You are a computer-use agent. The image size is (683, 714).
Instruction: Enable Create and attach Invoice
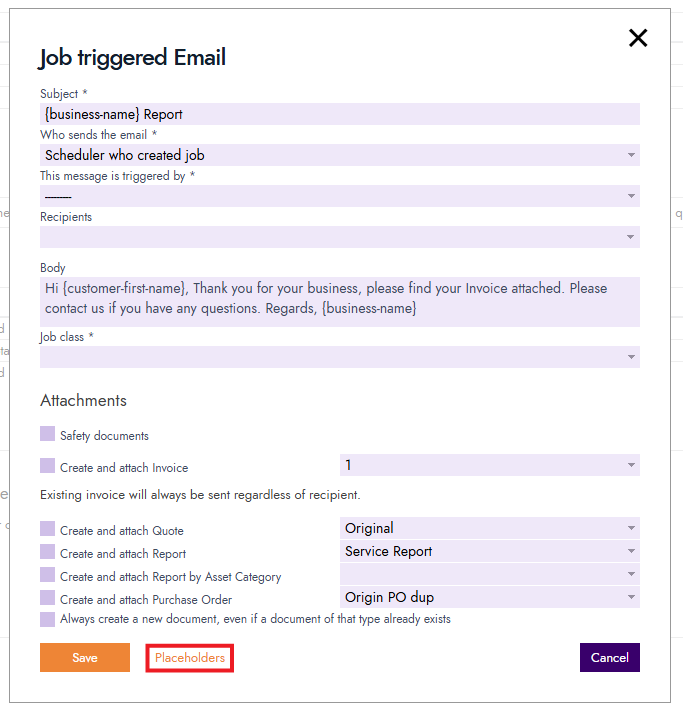click(47, 465)
